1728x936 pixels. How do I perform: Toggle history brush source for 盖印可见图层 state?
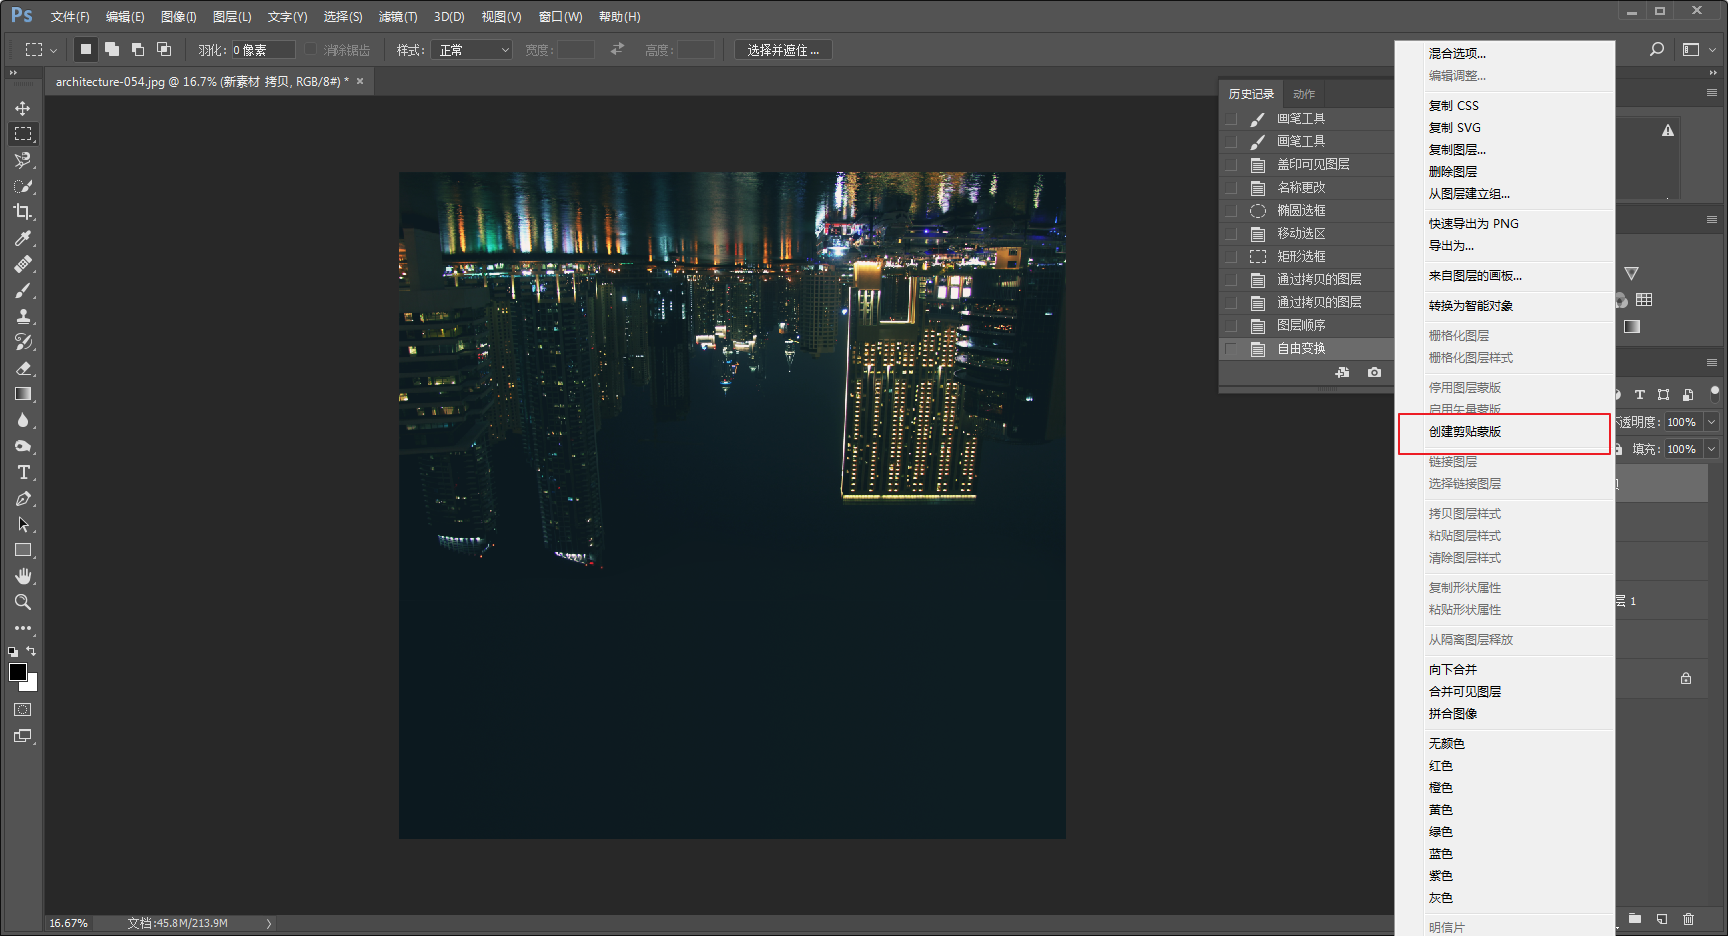(1231, 165)
